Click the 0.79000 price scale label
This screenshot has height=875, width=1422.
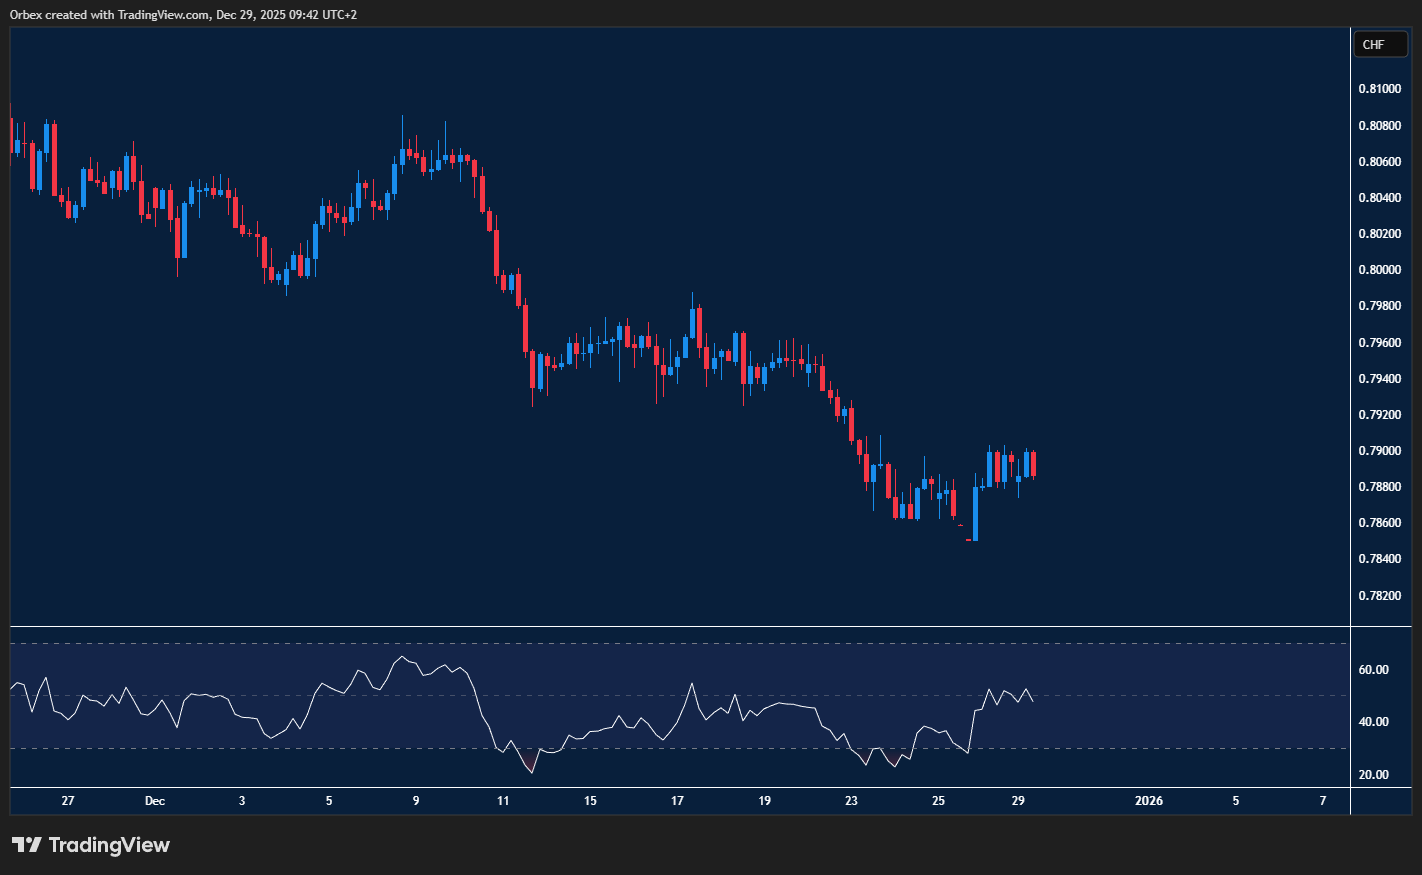pos(1379,451)
